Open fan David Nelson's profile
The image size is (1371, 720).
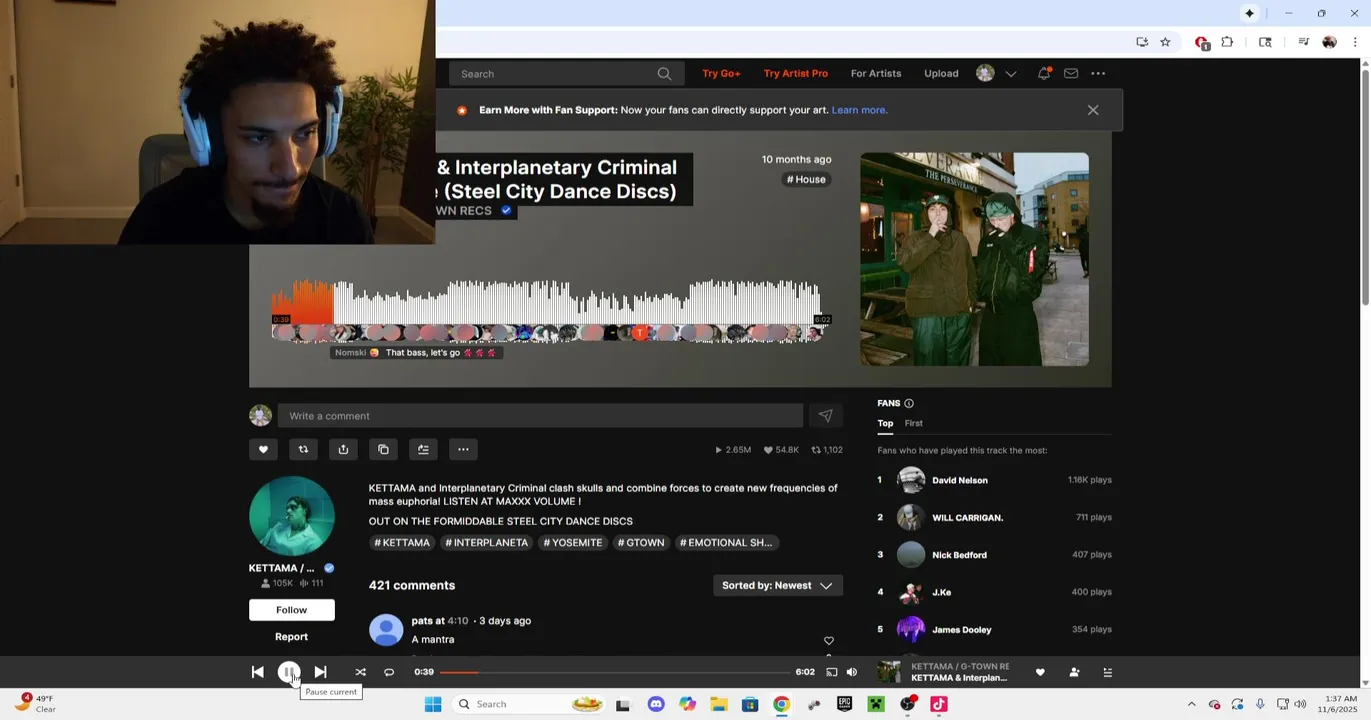(959, 480)
